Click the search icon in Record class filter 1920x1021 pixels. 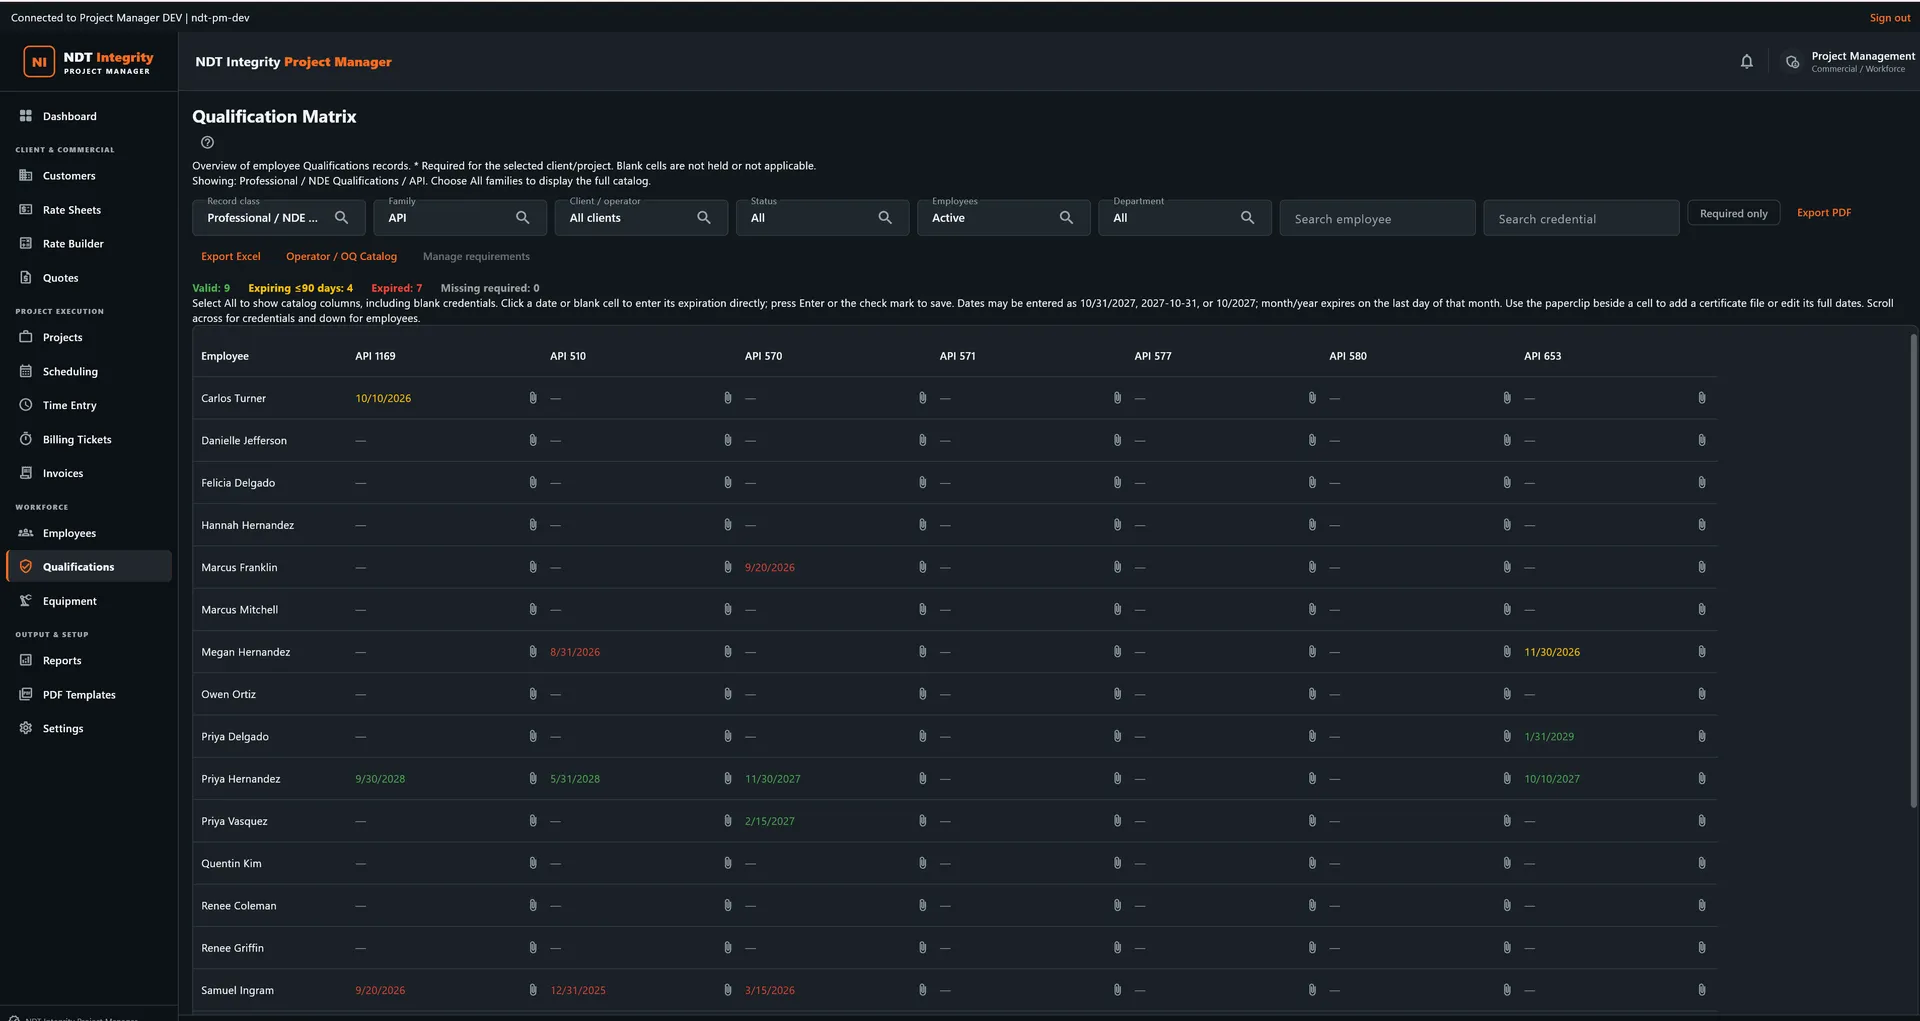[x=341, y=217]
